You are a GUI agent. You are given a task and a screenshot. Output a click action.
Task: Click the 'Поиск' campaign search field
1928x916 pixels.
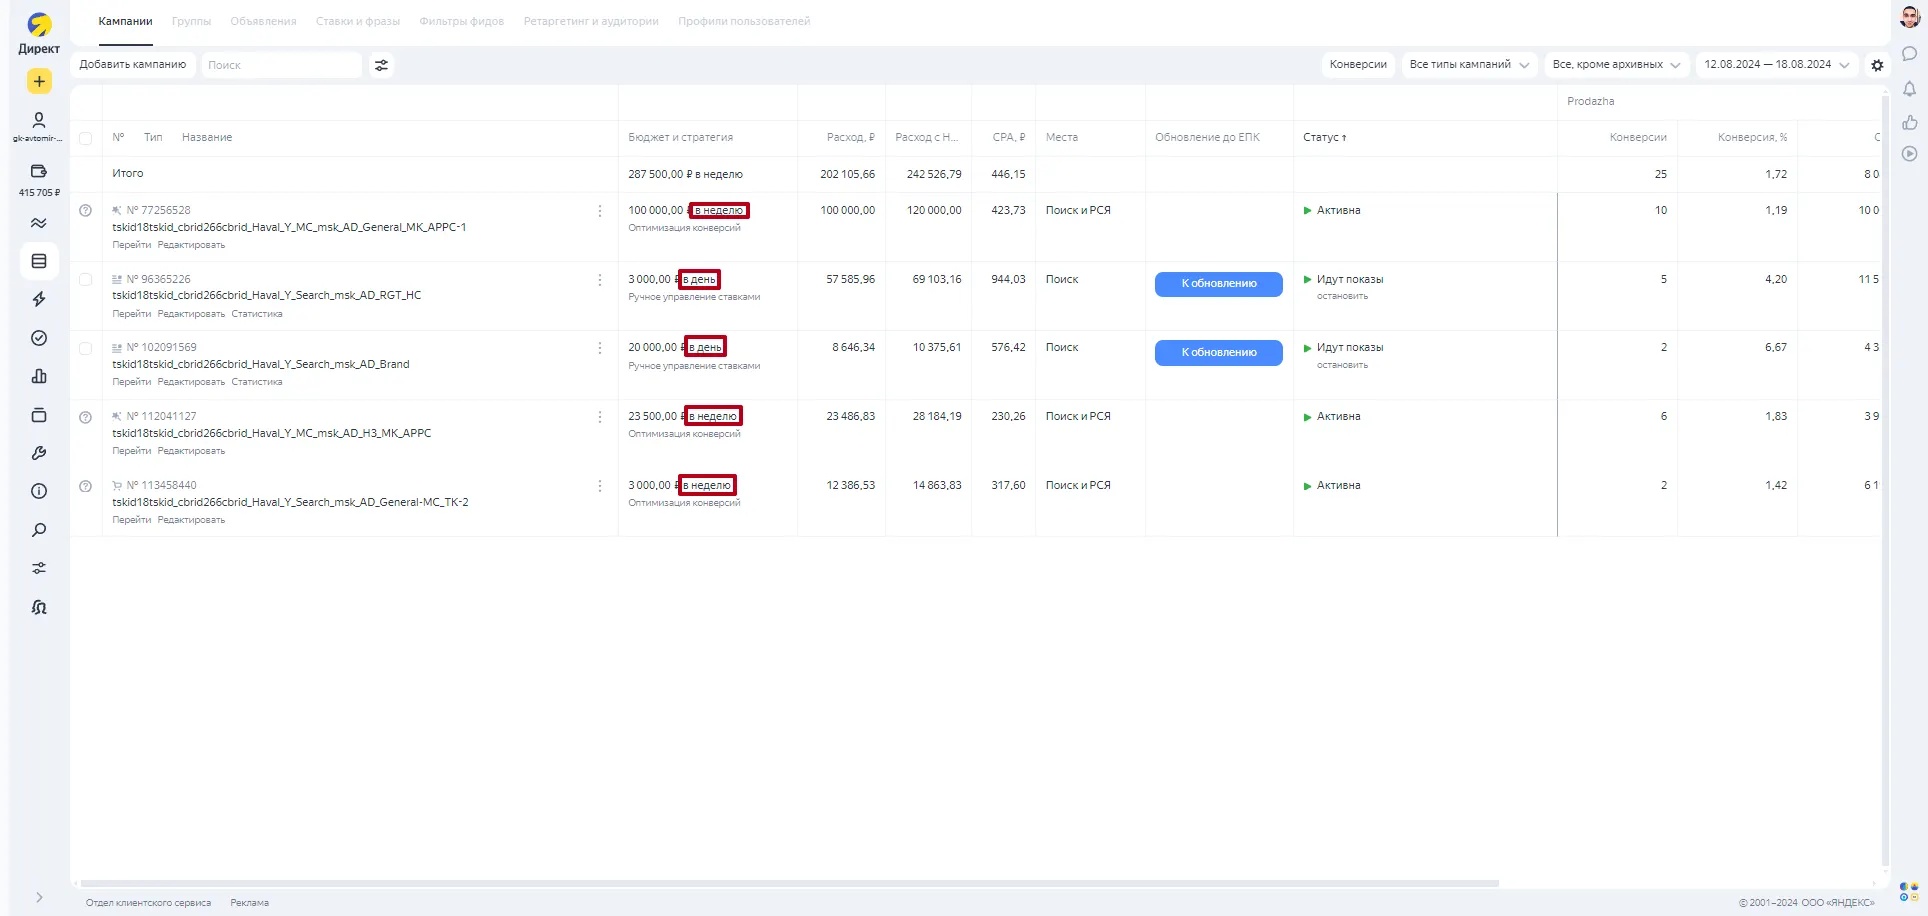click(280, 65)
